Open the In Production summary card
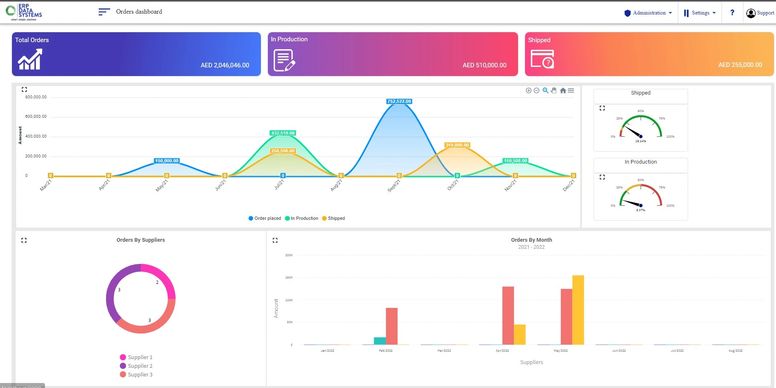776x388 pixels. [x=393, y=54]
